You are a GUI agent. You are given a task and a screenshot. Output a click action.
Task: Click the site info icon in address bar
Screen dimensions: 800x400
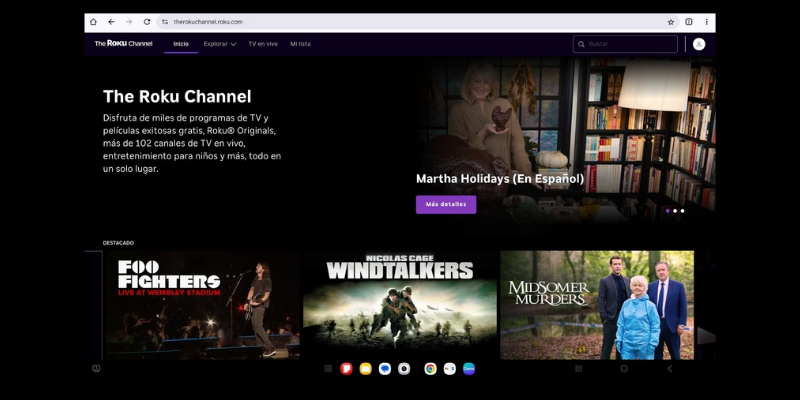click(x=165, y=21)
